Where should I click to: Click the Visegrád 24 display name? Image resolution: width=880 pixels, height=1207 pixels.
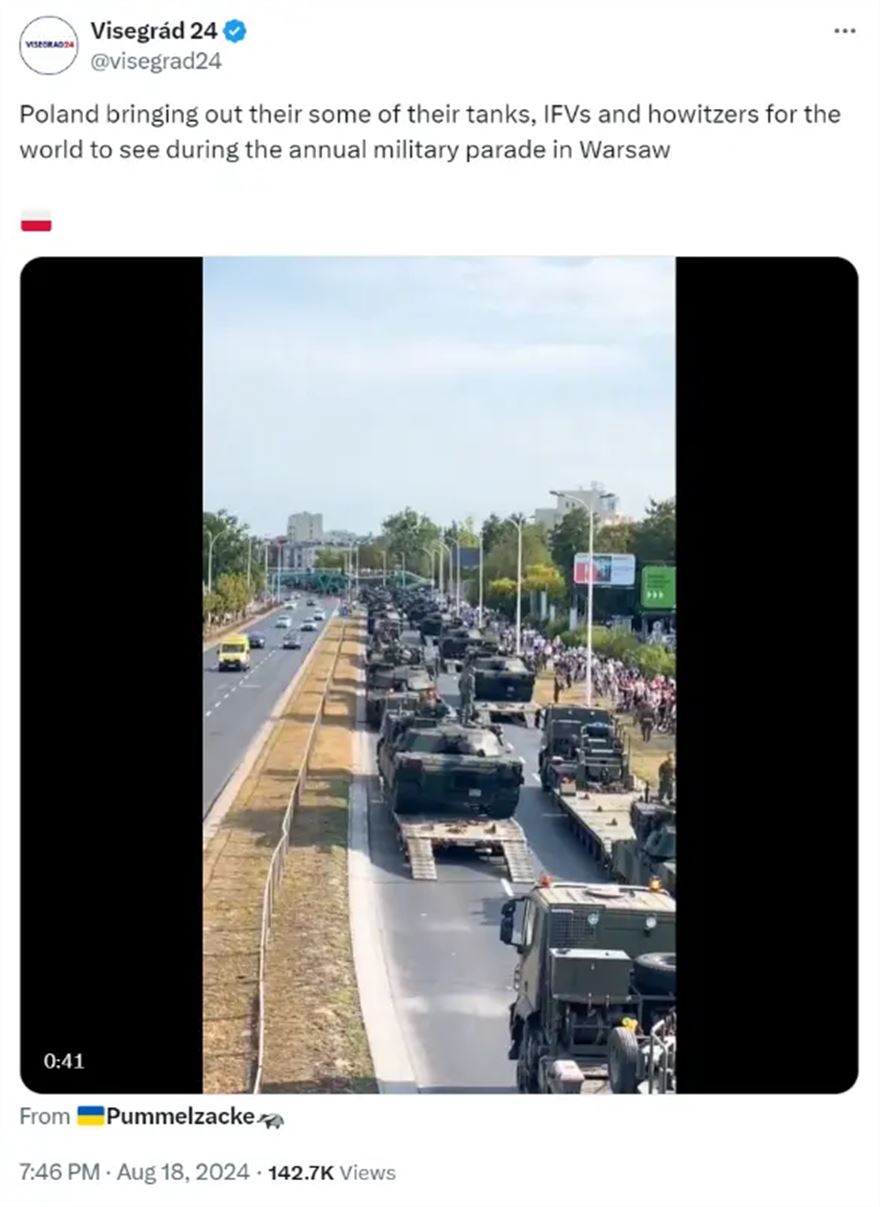[x=154, y=31]
